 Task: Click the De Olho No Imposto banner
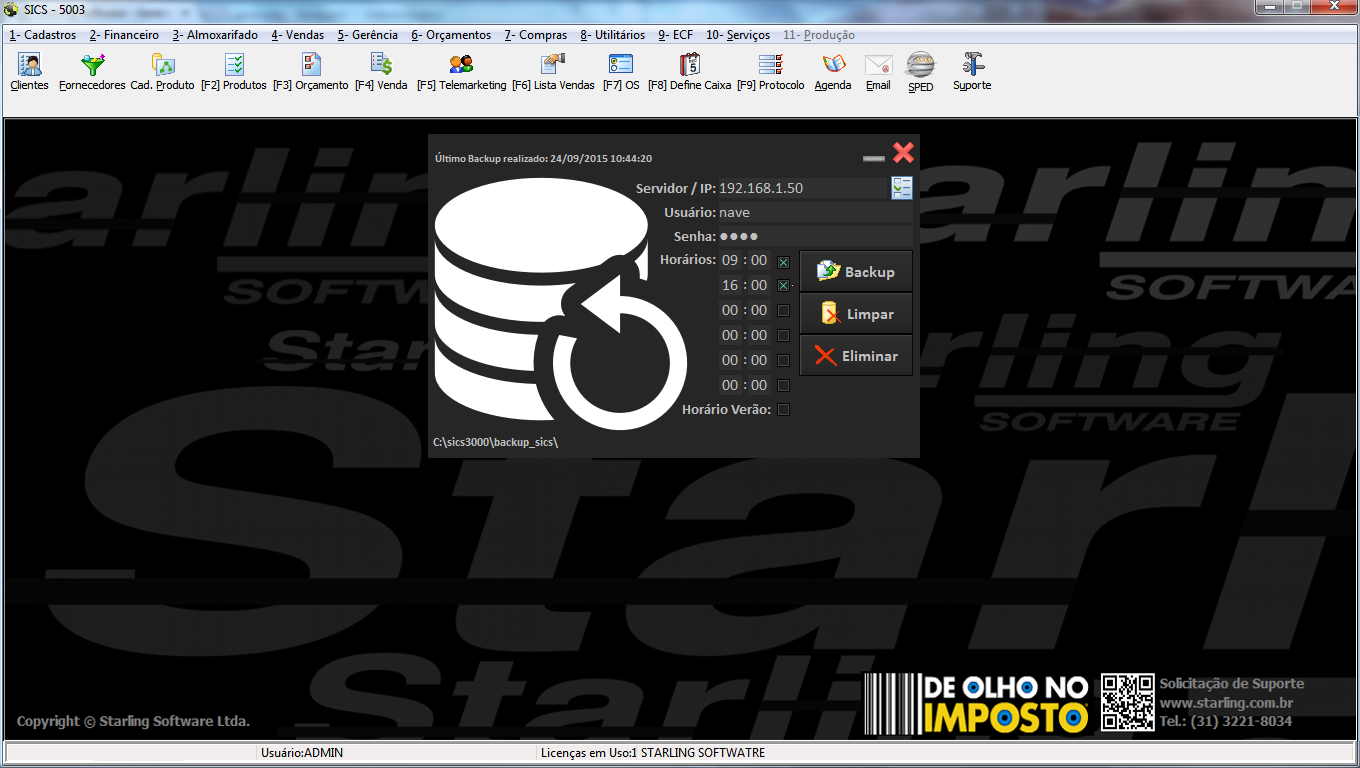coord(977,702)
